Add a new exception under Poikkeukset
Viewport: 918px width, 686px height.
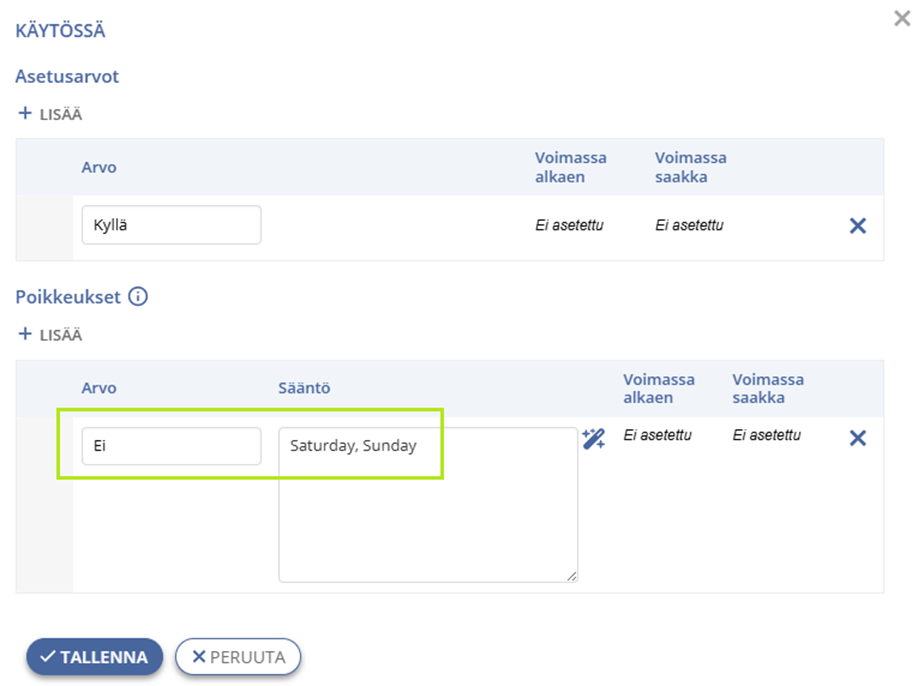tap(50, 334)
